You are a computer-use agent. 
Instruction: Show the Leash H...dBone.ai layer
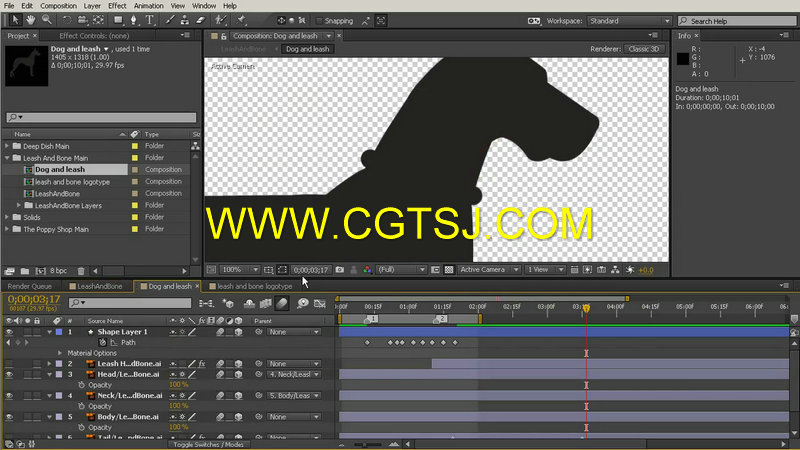(9, 364)
